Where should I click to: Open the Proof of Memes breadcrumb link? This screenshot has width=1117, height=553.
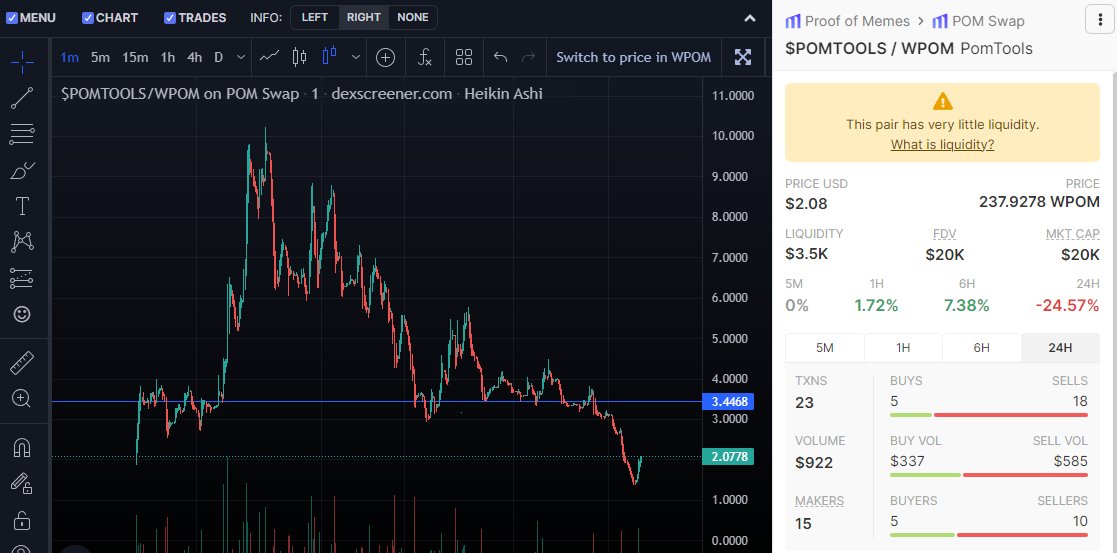(847, 21)
